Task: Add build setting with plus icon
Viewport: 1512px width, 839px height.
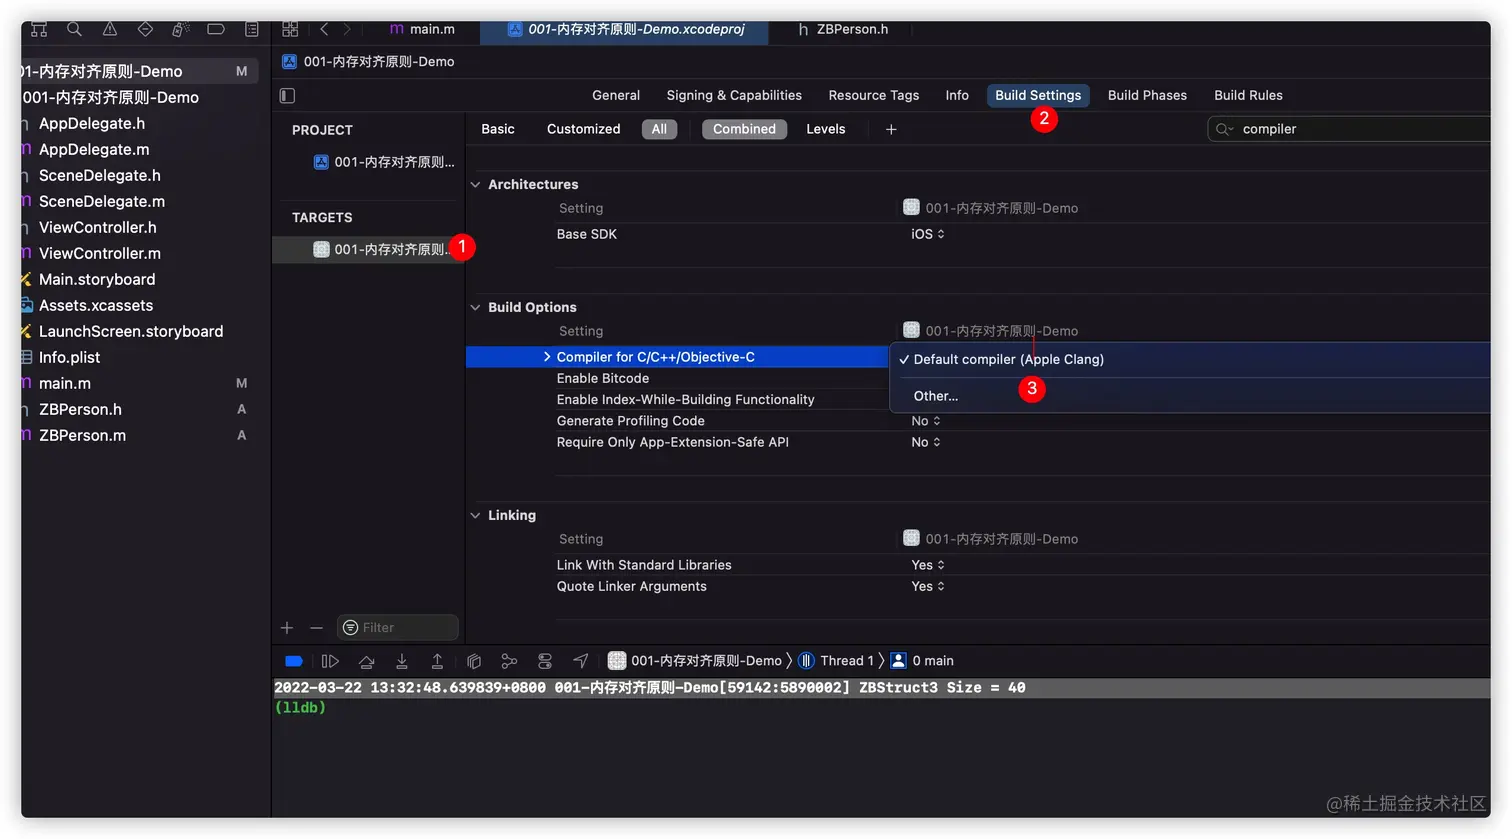Action: pos(891,129)
